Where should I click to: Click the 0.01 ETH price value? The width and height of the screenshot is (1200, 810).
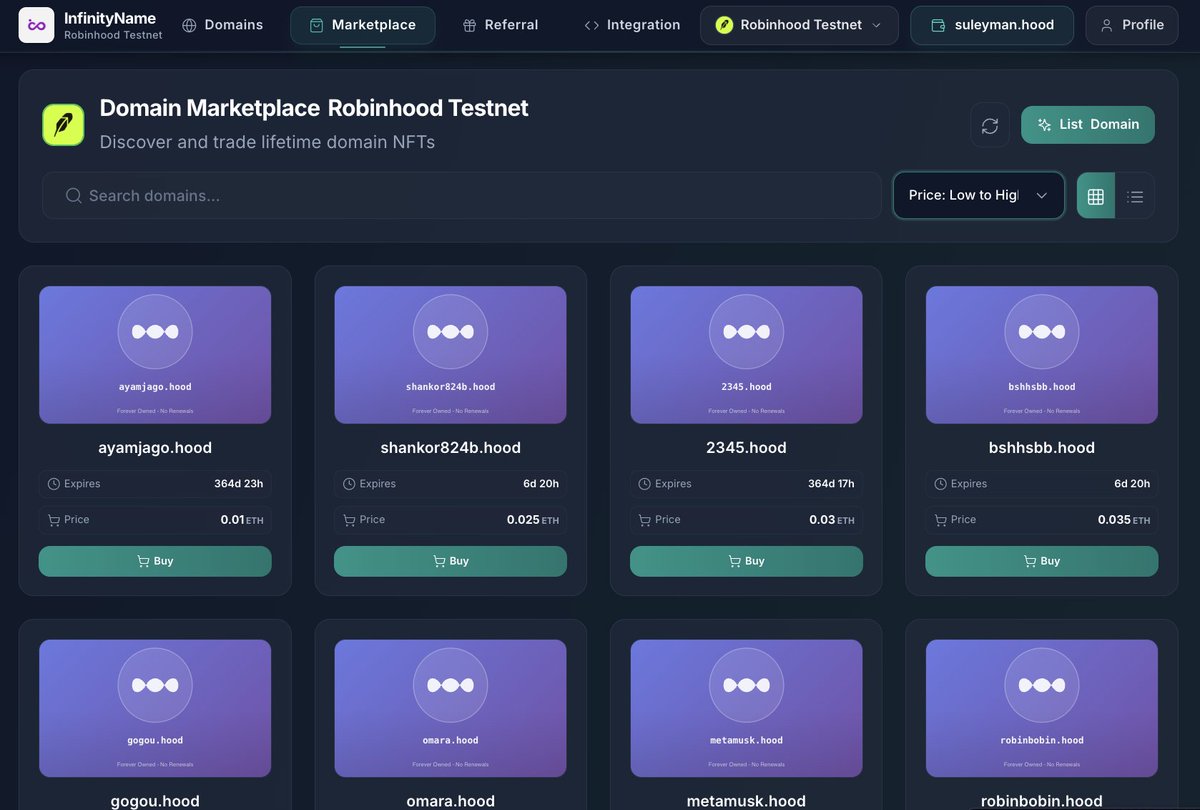coord(242,520)
